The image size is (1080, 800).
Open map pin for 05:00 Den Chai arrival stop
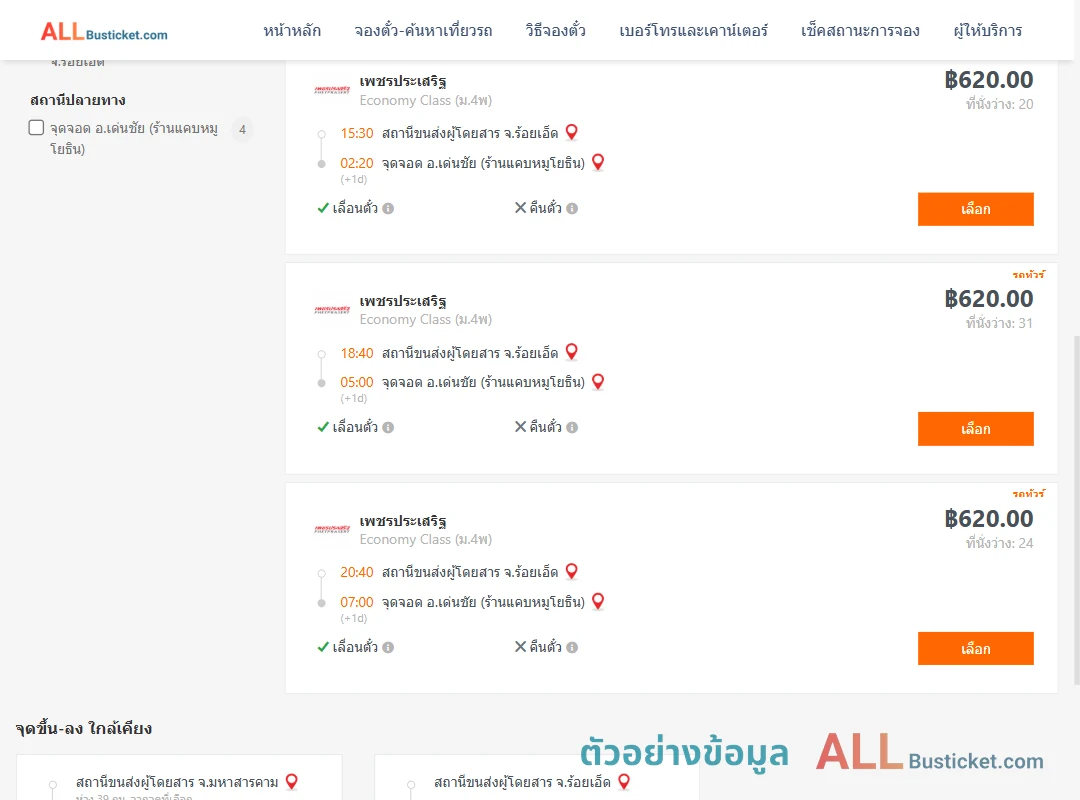[598, 382]
